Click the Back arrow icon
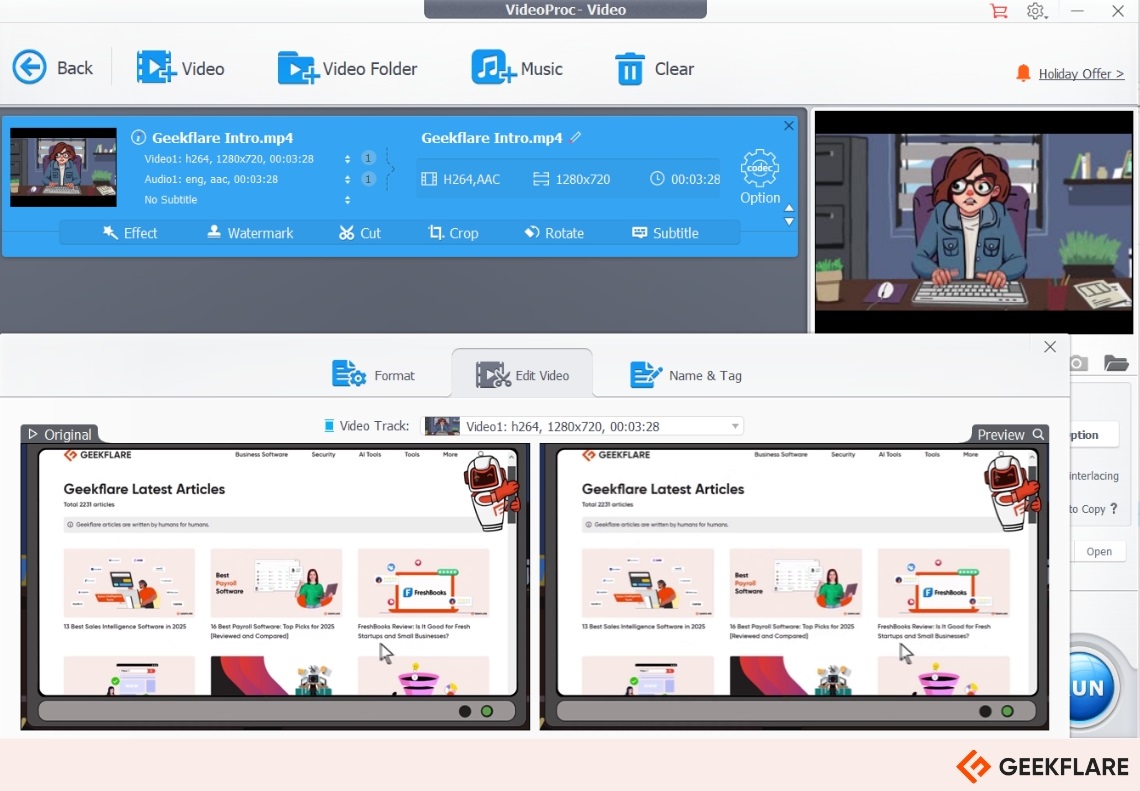1140x791 pixels. (x=29, y=68)
